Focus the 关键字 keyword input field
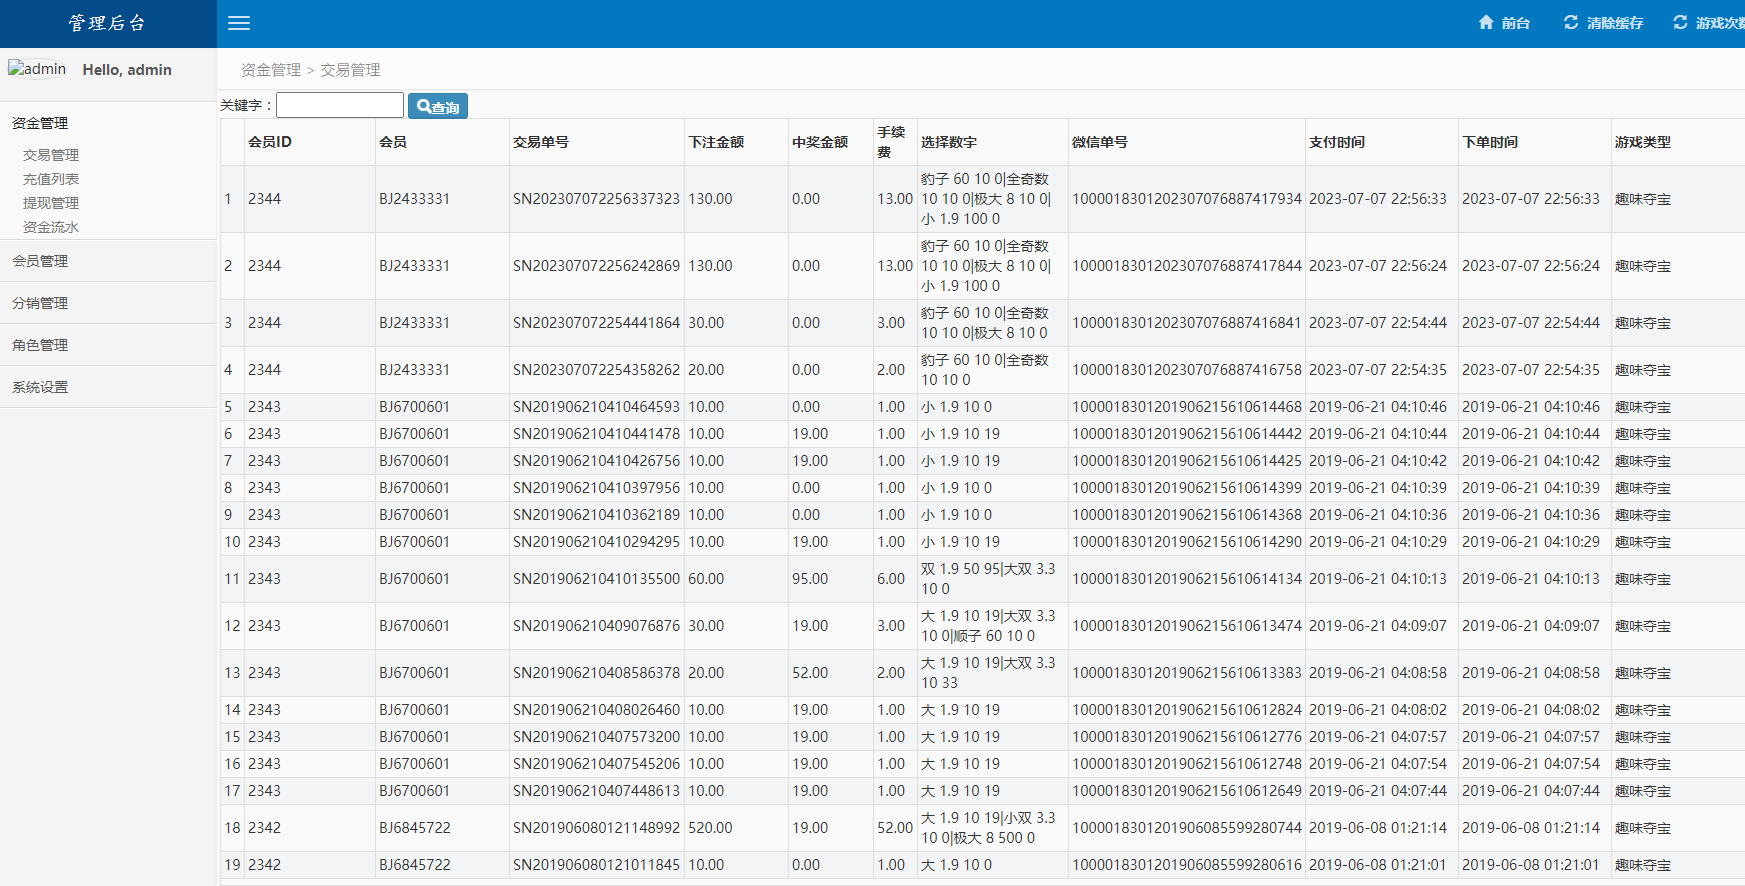The image size is (1745, 886). point(340,106)
